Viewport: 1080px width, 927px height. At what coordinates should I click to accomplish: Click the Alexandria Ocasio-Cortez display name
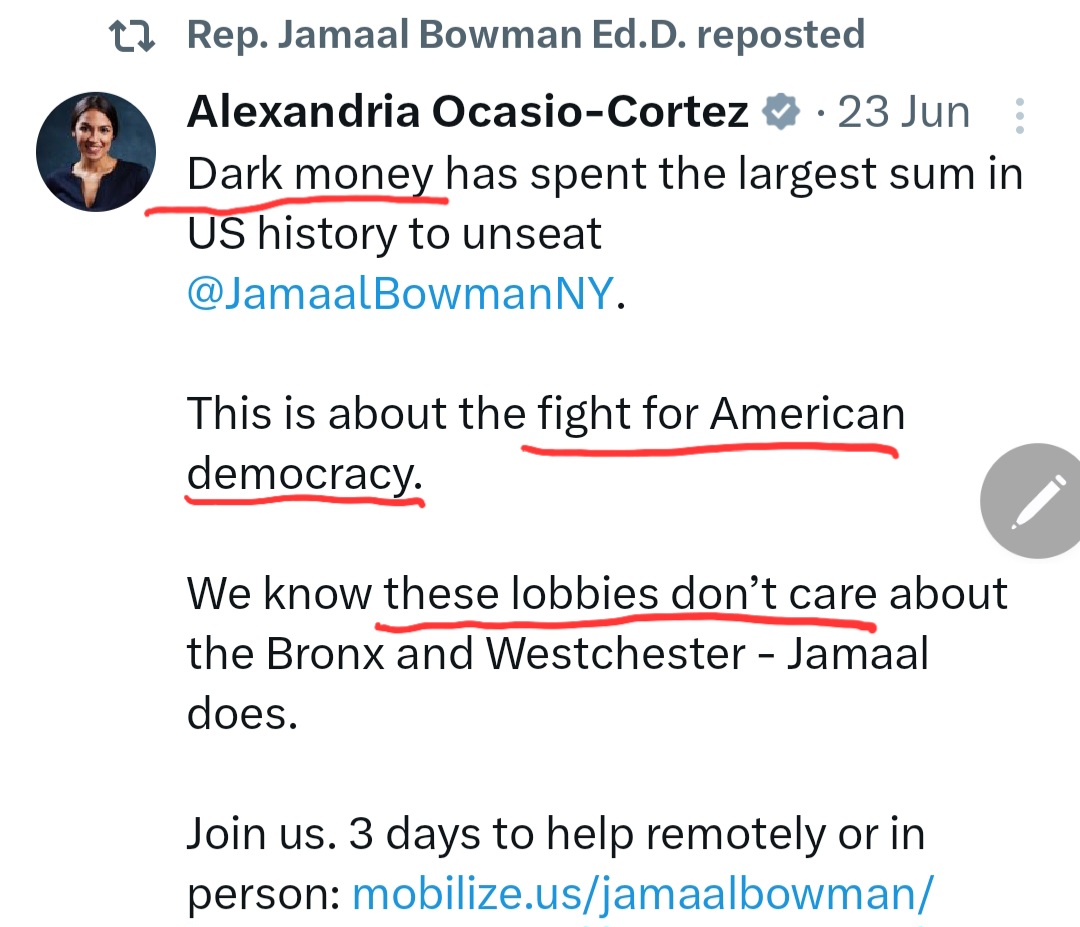467,112
